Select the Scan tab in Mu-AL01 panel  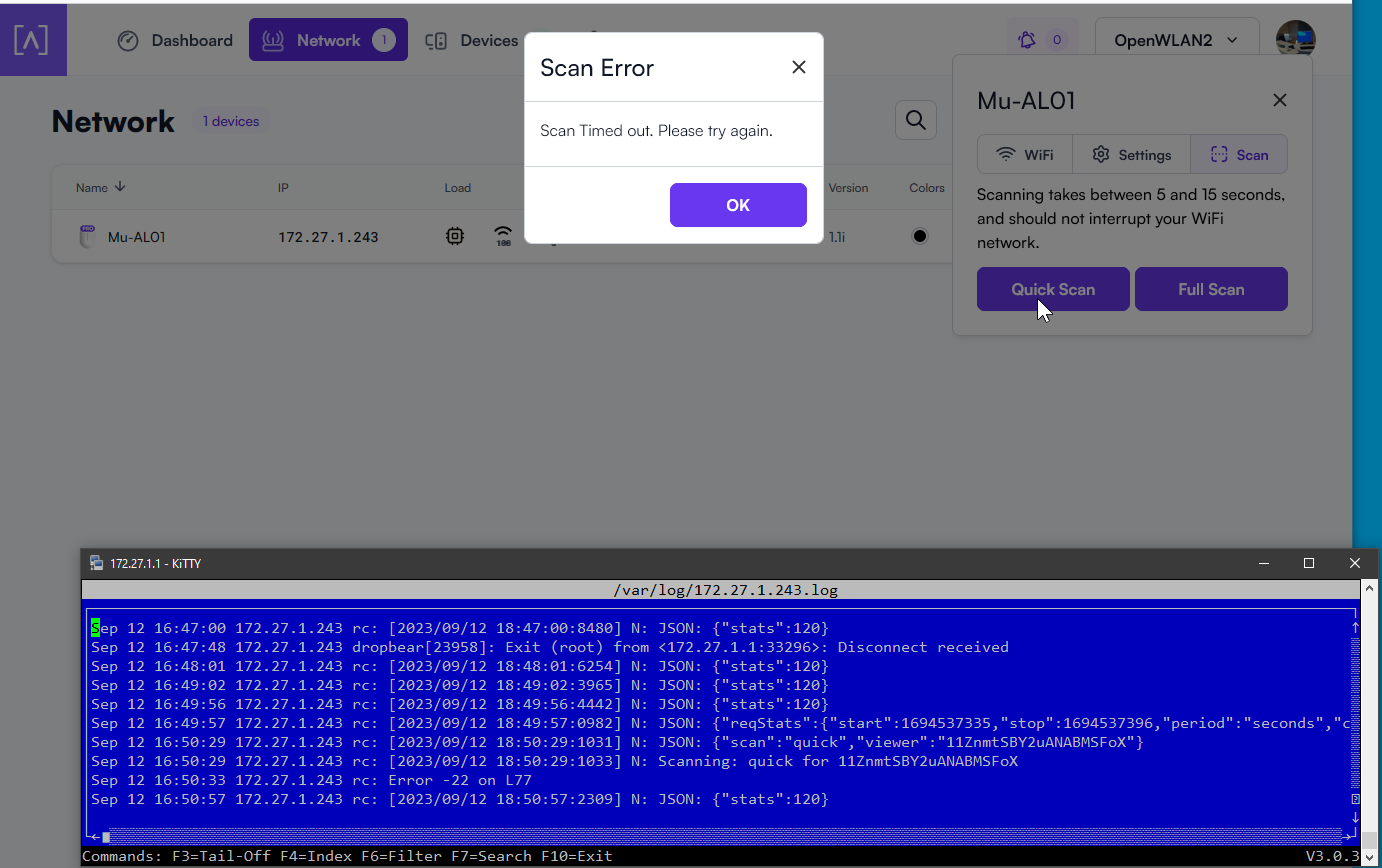pyautogui.click(x=1239, y=155)
